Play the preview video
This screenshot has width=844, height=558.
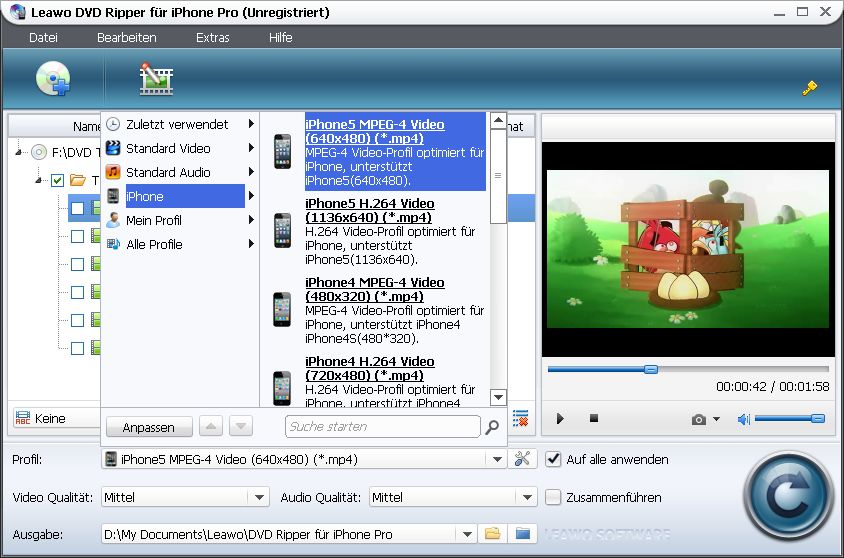point(560,419)
